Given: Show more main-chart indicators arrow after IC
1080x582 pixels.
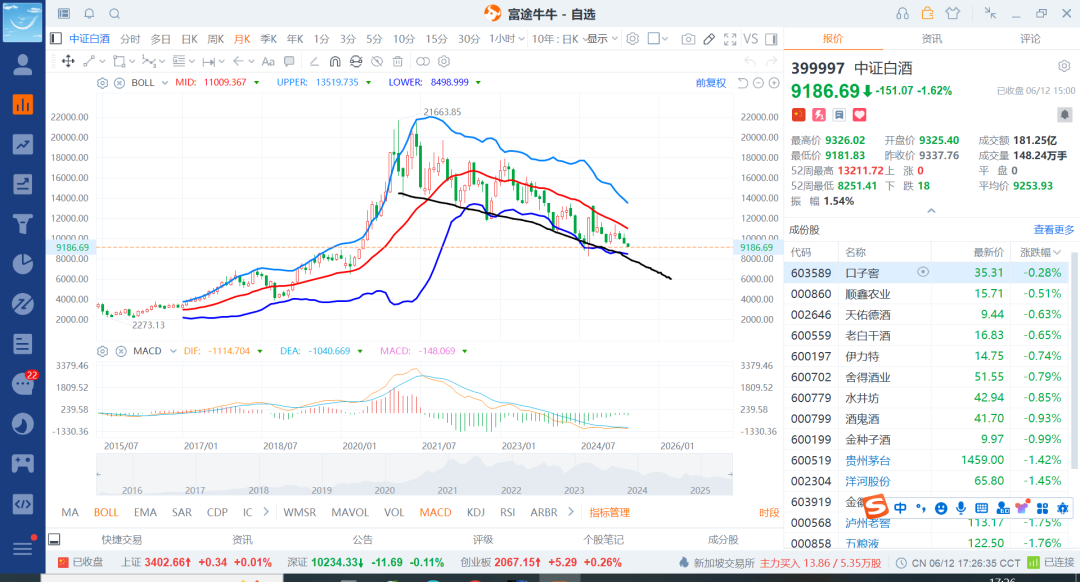Looking at the screenshot, I should (266, 512).
